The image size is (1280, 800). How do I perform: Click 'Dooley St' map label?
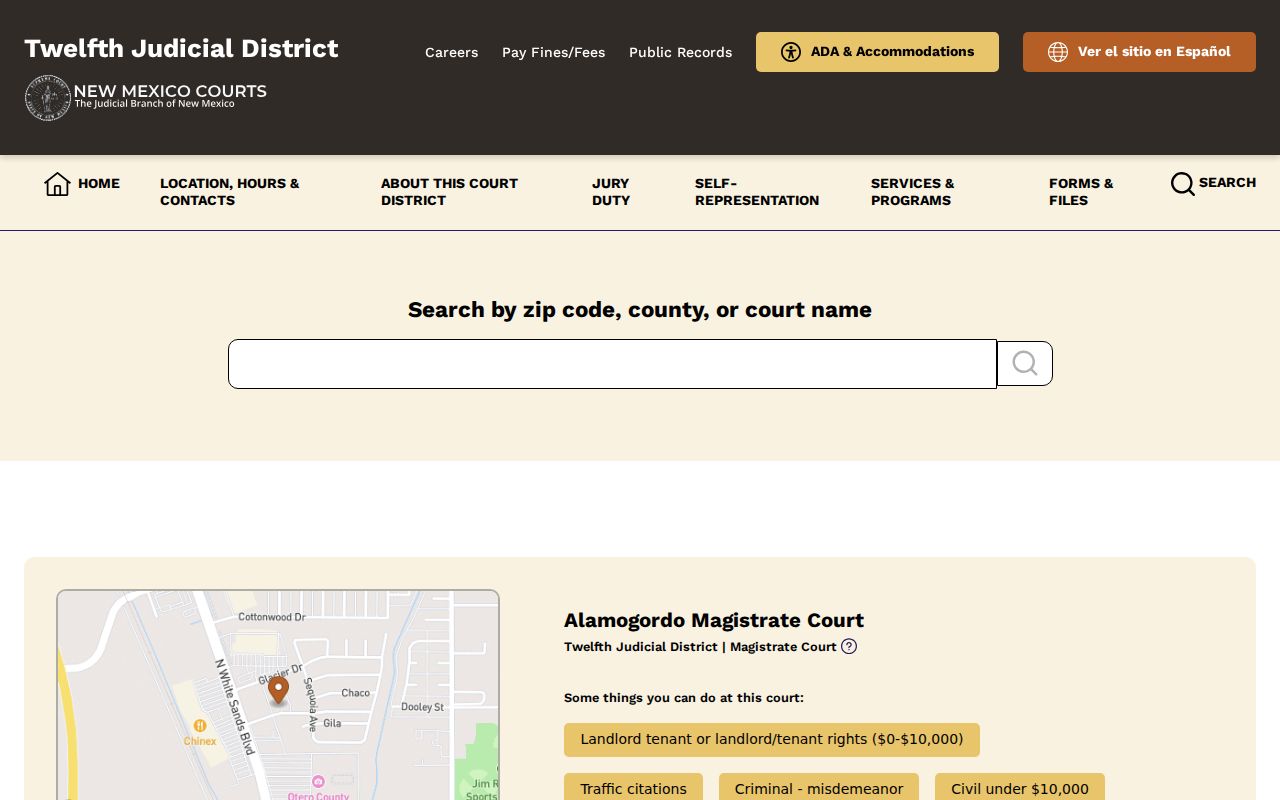click(x=423, y=707)
